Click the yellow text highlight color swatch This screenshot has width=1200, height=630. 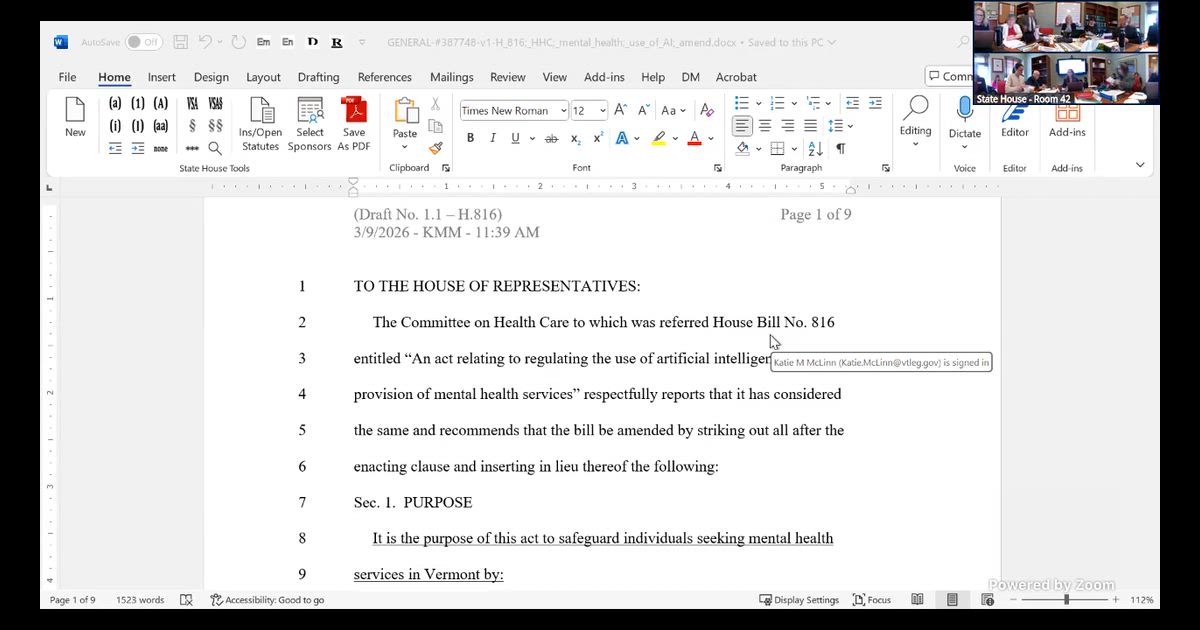[659, 139]
